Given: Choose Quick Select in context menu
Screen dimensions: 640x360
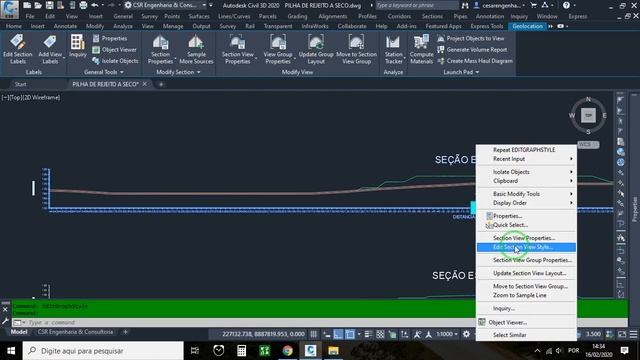Looking at the screenshot, I should click(x=526, y=225).
